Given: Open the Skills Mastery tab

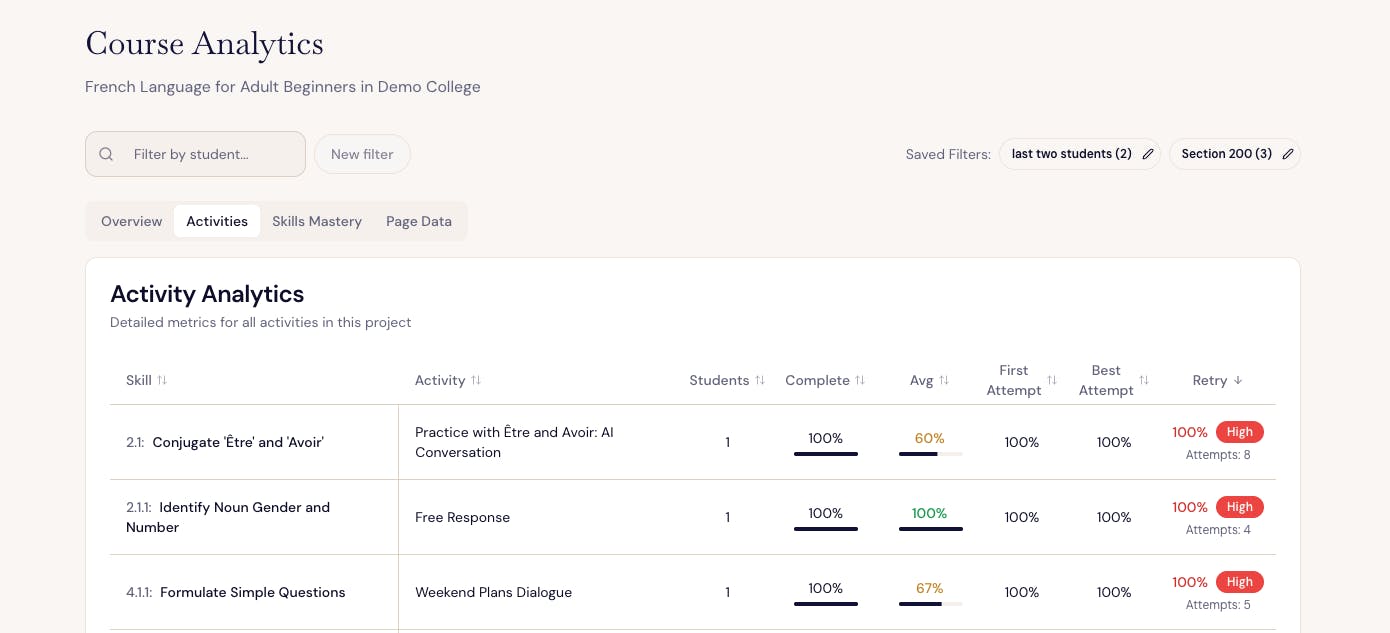Looking at the screenshot, I should pos(317,221).
